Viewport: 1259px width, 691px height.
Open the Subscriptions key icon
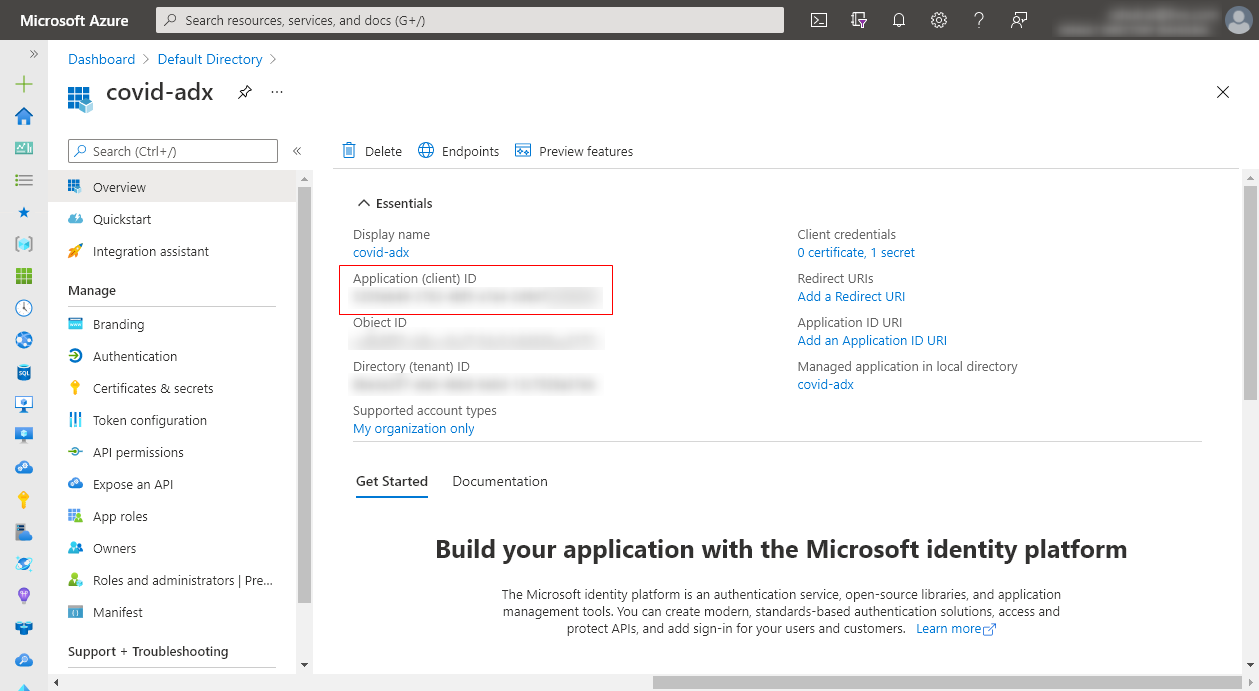(24, 500)
